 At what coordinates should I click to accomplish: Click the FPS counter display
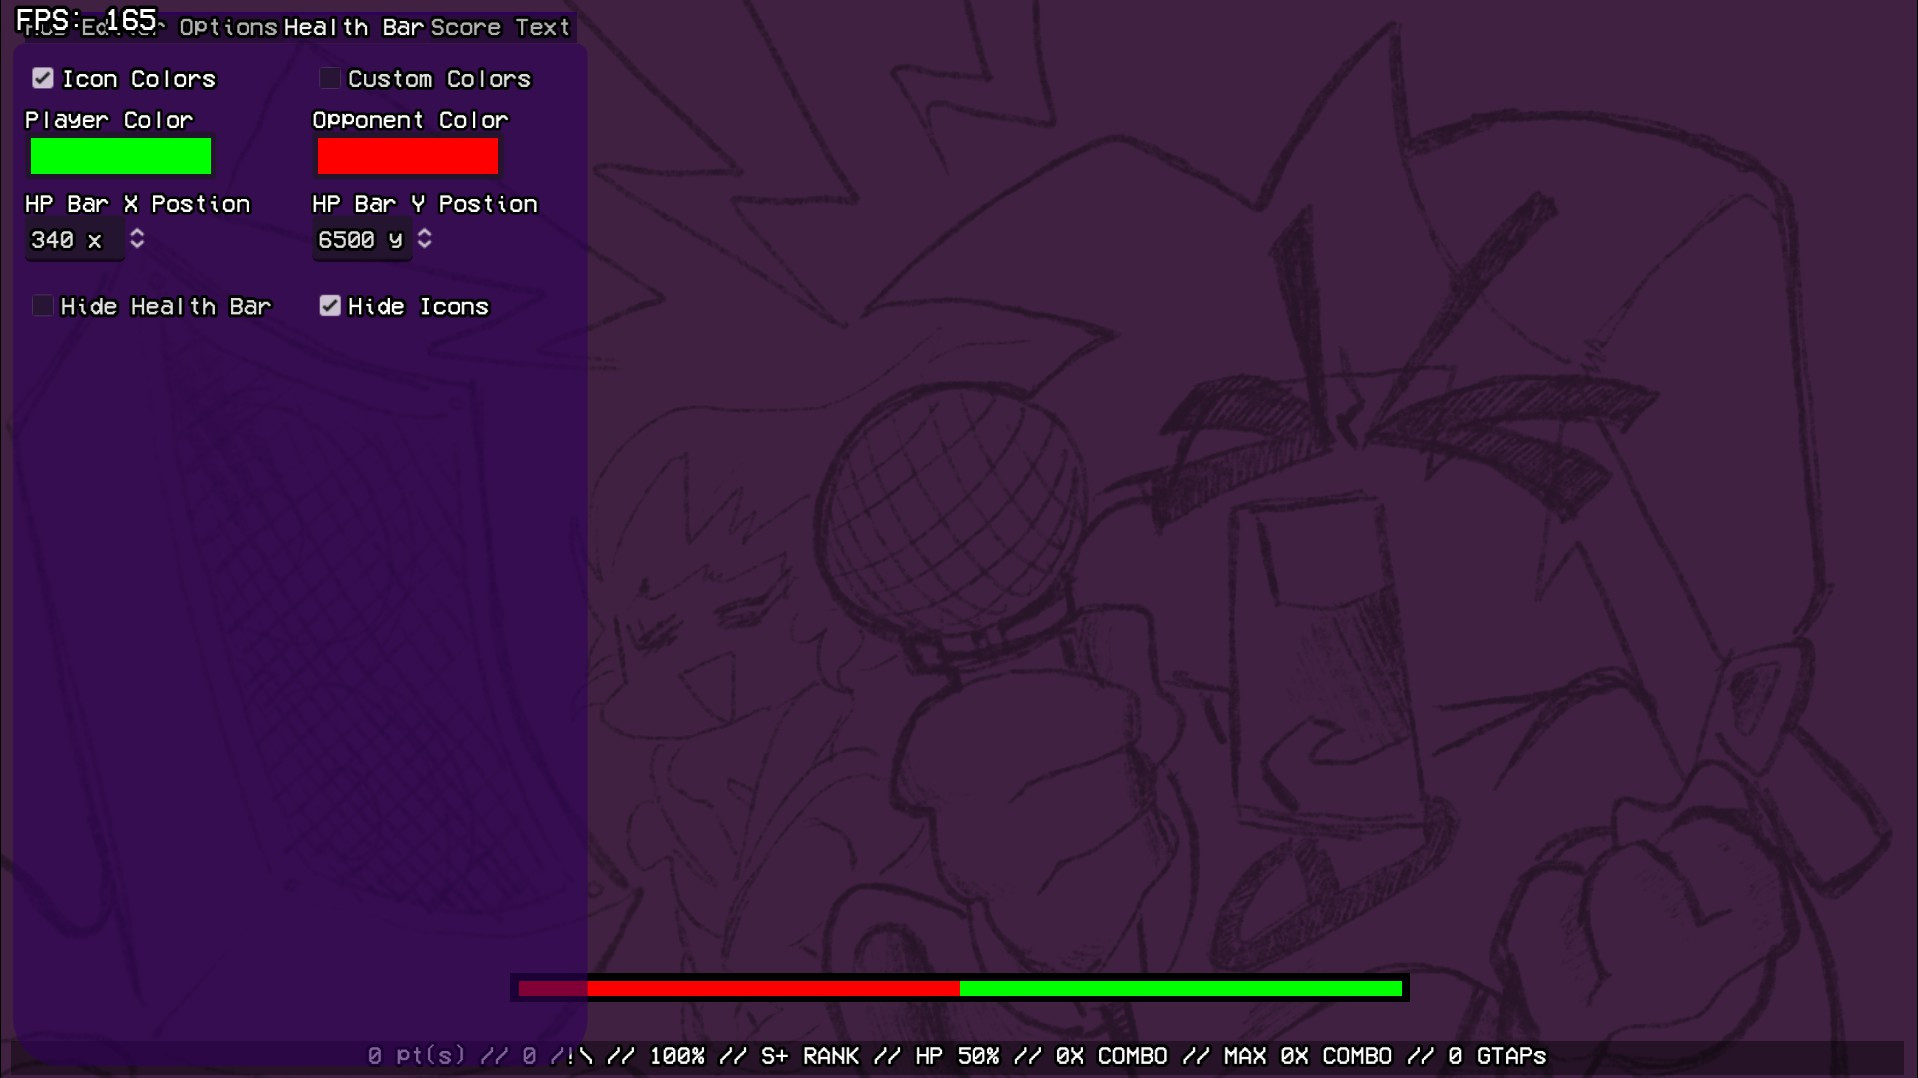click(x=85, y=17)
